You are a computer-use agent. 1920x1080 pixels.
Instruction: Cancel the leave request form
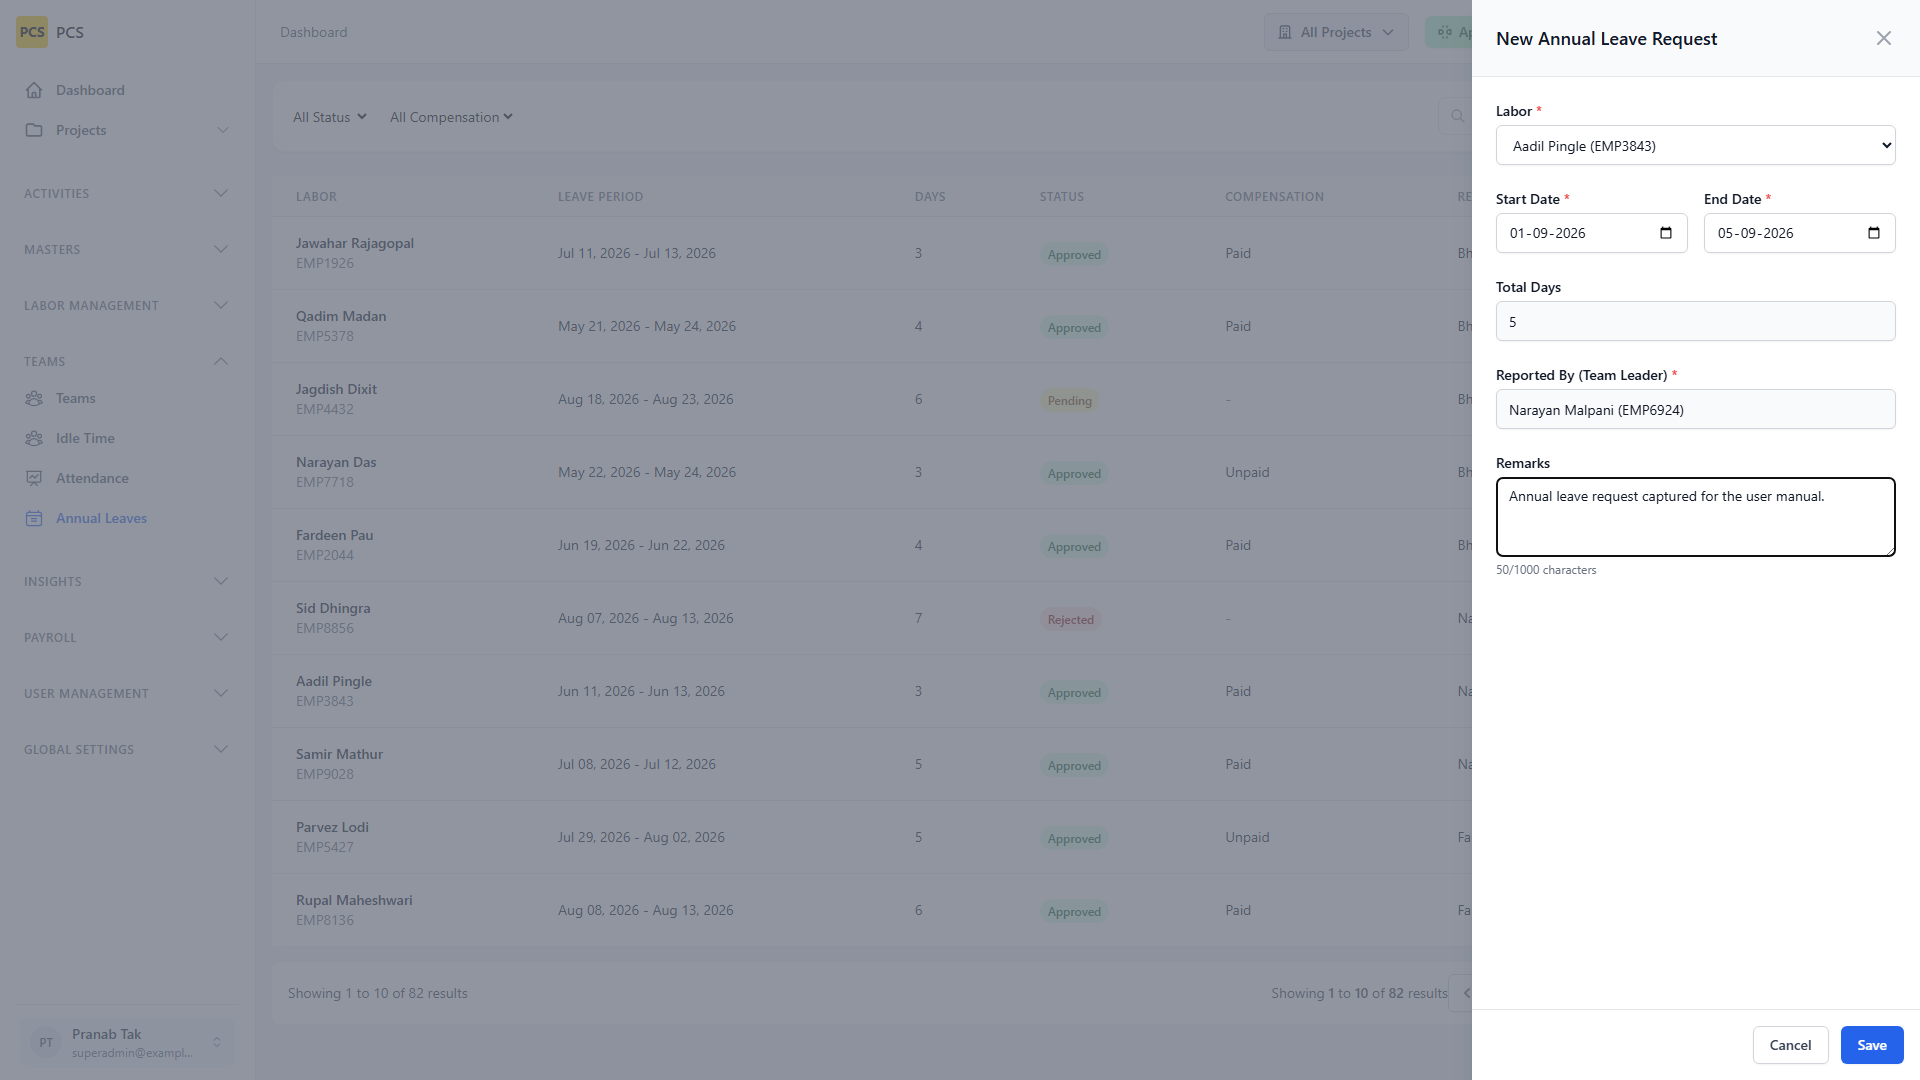1790,1045
